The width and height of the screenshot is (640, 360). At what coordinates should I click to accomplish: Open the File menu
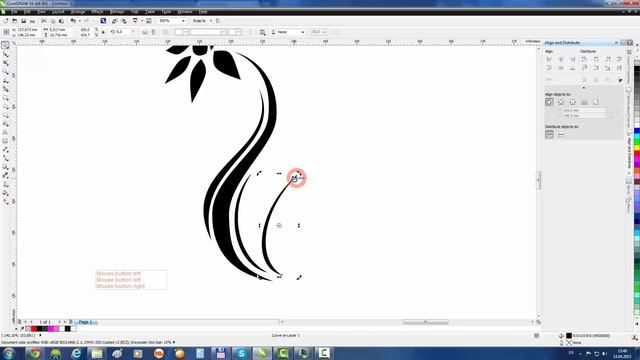coord(14,12)
